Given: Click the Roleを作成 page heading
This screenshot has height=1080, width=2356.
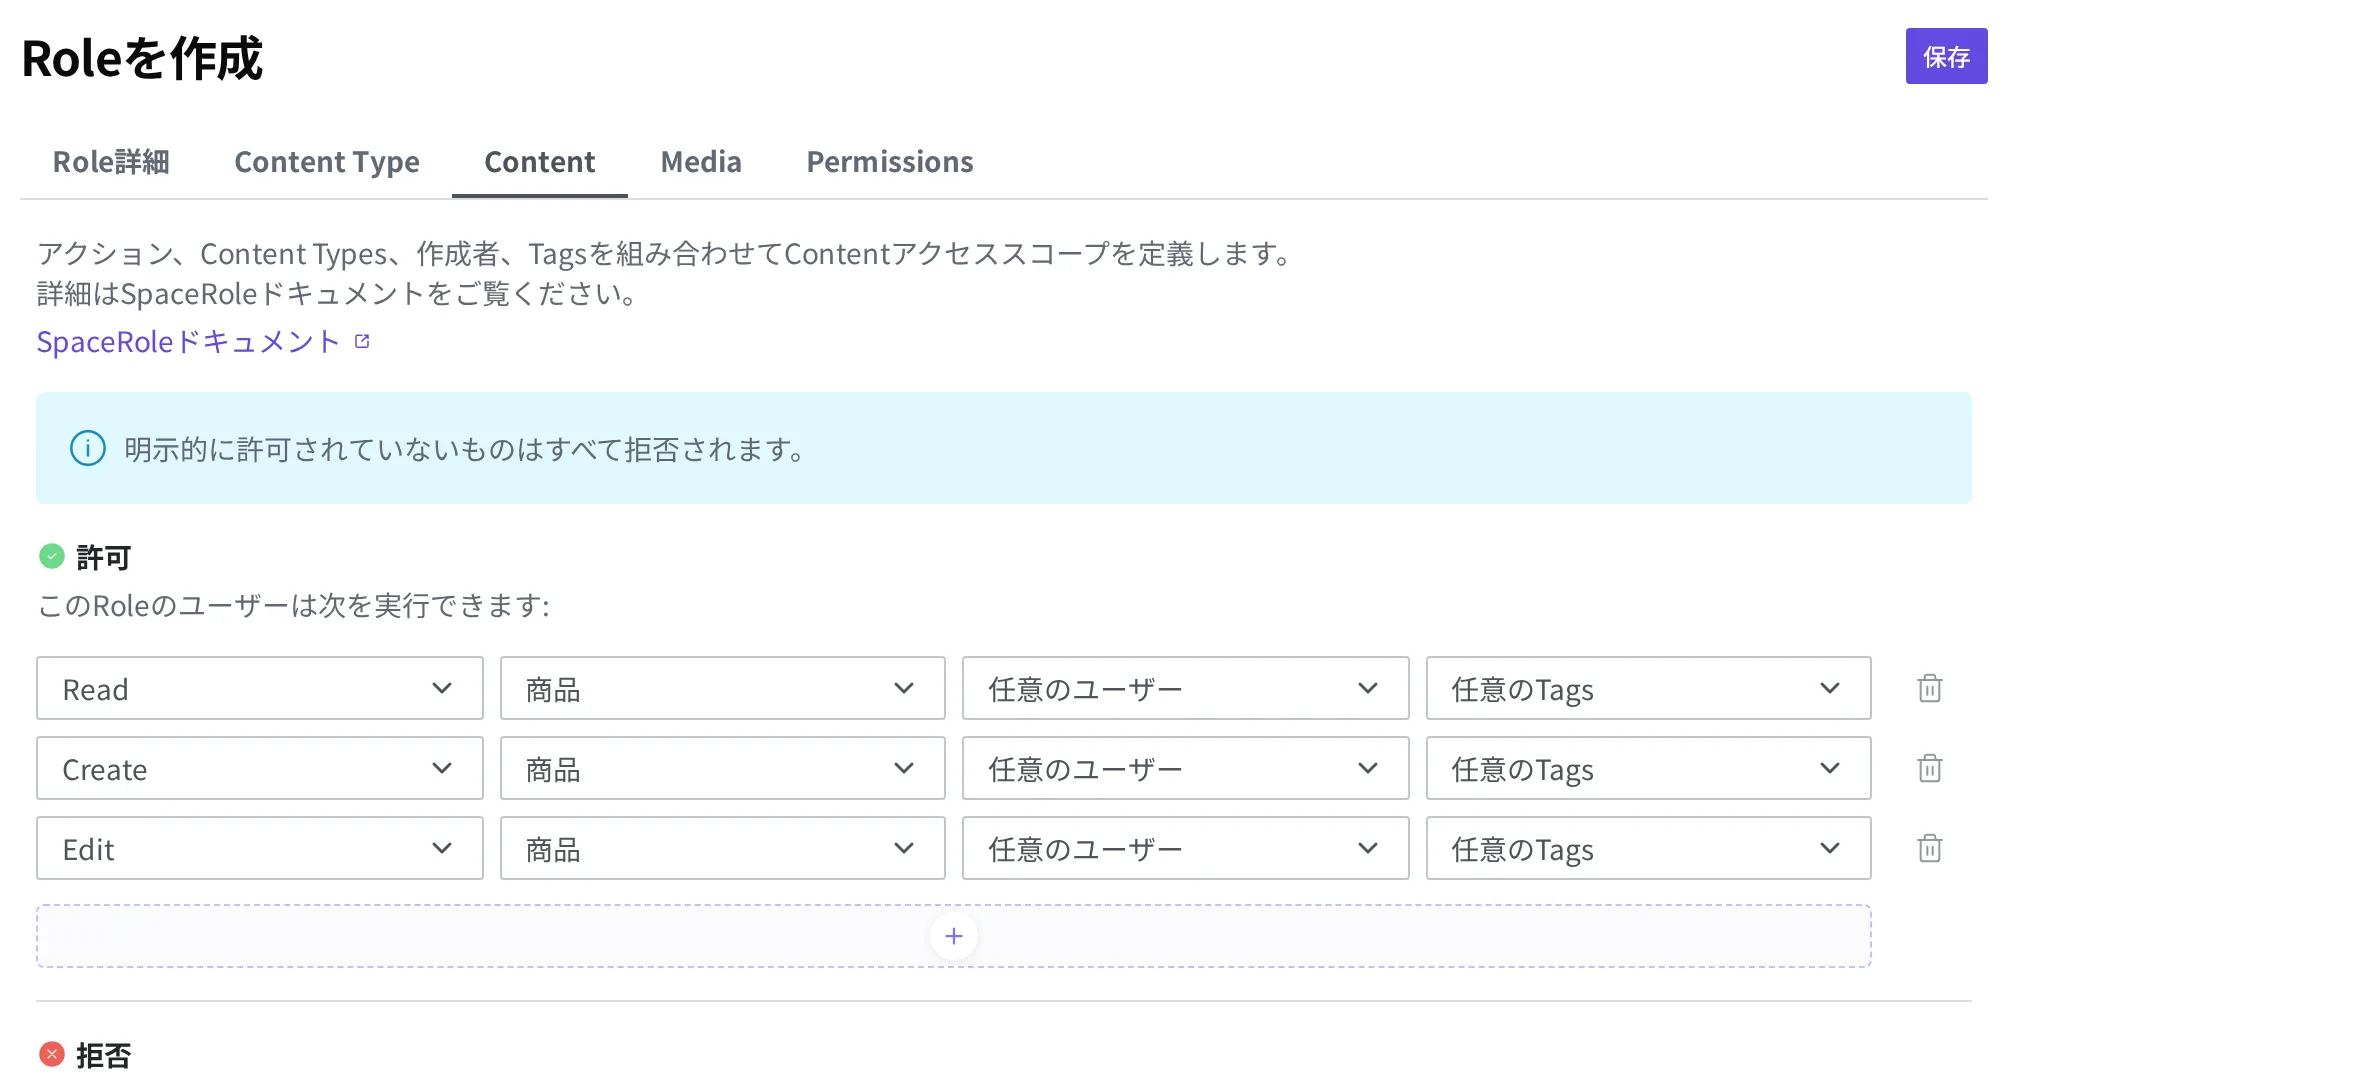Looking at the screenshot, I should [x=142, y=58].
